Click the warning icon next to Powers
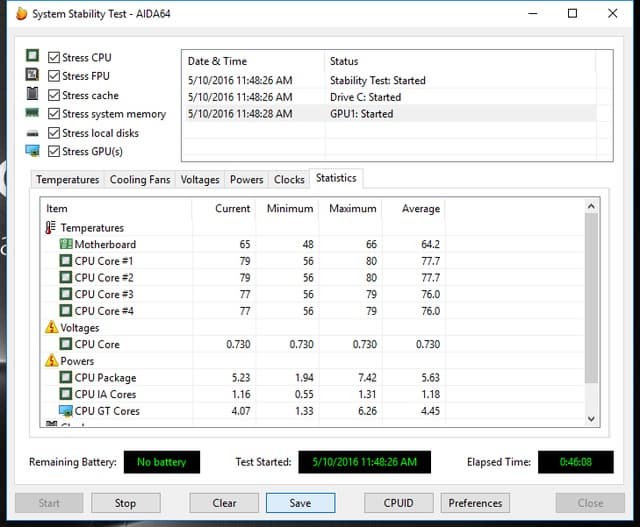 (x=51, y=360)
